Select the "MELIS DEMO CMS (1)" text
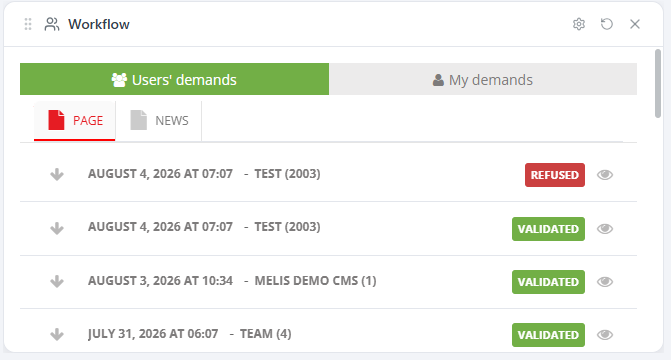 pyautogui.click(x=315, y=281)
